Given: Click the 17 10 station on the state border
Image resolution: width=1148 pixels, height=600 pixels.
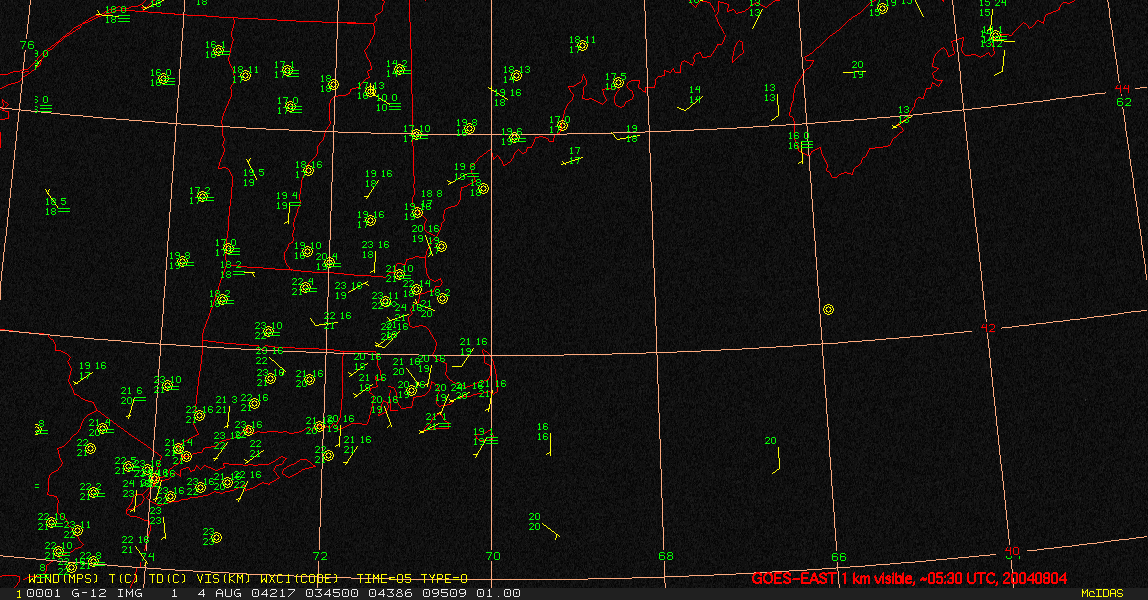Looking at the screenshot, I should [417, 133].
